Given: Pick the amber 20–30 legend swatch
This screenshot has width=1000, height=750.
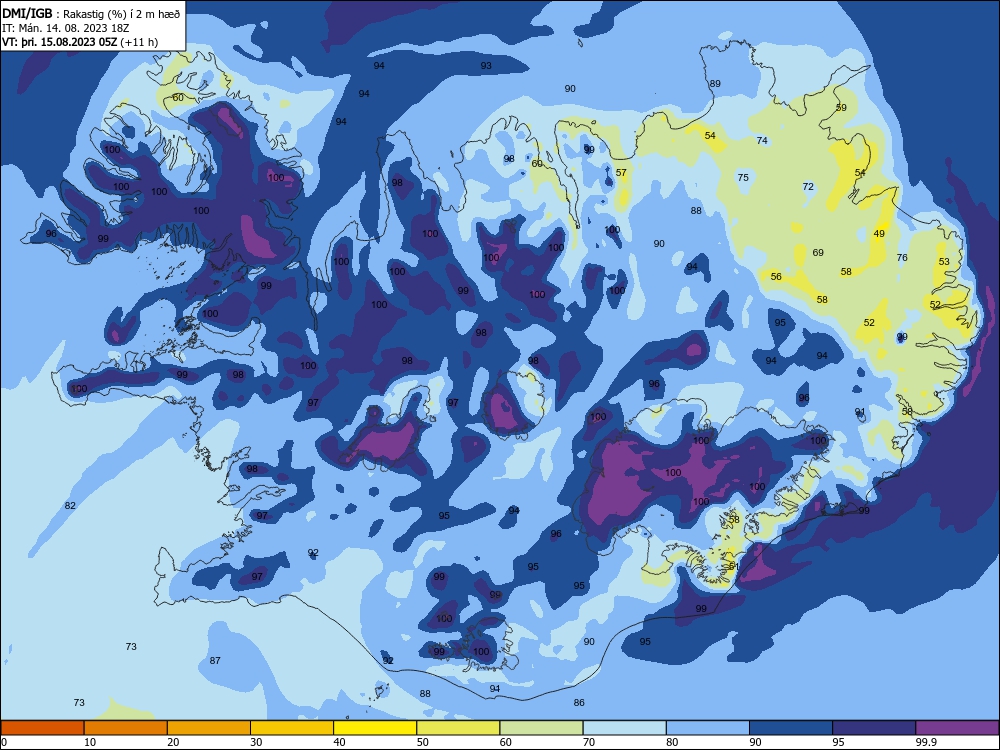Looking at the screenshot, I should [x=209, y=728].
